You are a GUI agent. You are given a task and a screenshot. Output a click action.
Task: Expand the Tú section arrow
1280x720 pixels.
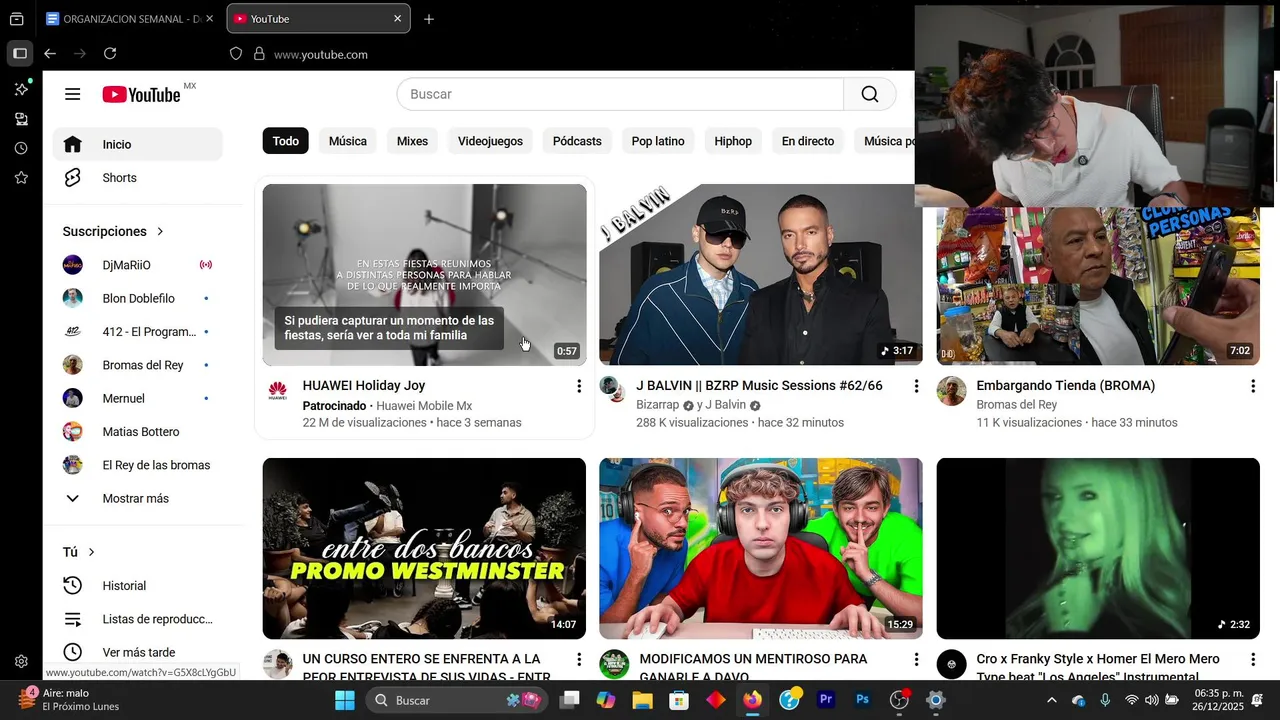tap(91, 552)
